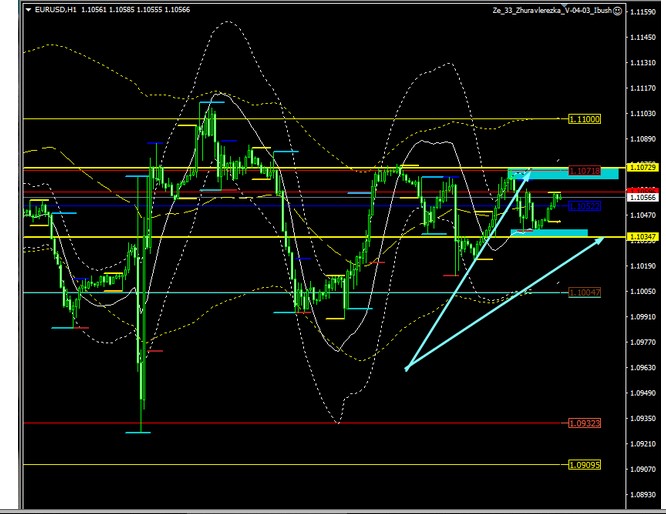The image size is (666, 514).
Task: Select the red 1.10718 level label
Action: [584, 172]
